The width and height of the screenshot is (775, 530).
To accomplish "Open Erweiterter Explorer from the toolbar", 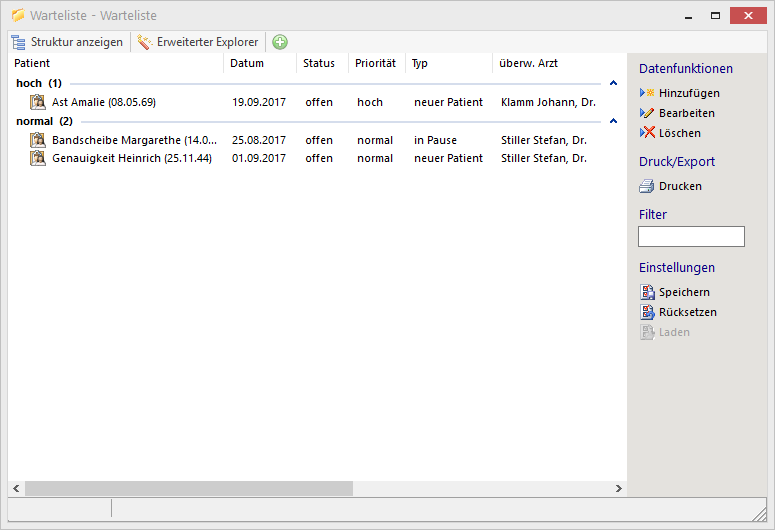I will coord(198,42).
